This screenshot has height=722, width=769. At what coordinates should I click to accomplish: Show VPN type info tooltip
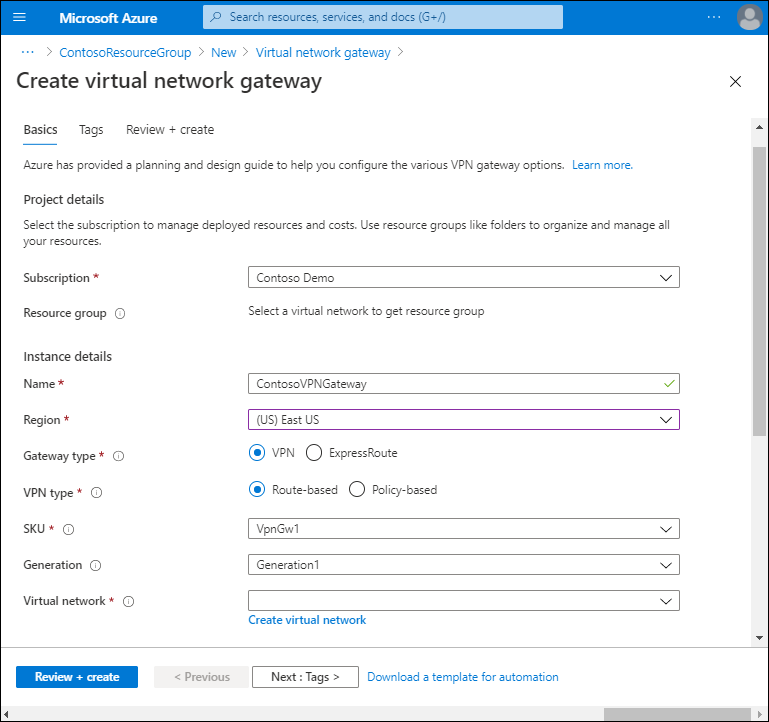pos(97,492)
